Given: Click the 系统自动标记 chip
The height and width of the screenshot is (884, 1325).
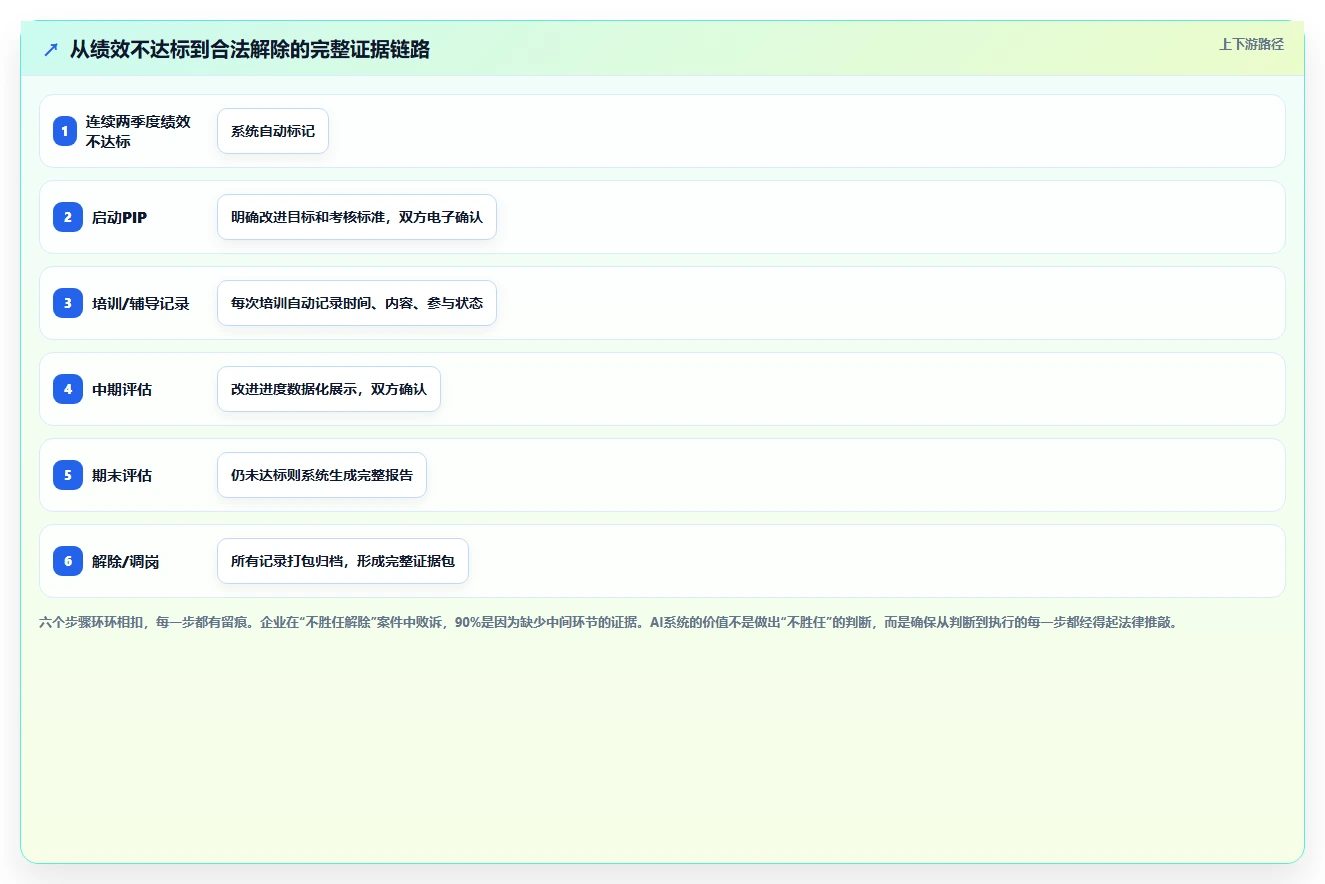Looking at the screenshot, I should [x=273, y=131].
